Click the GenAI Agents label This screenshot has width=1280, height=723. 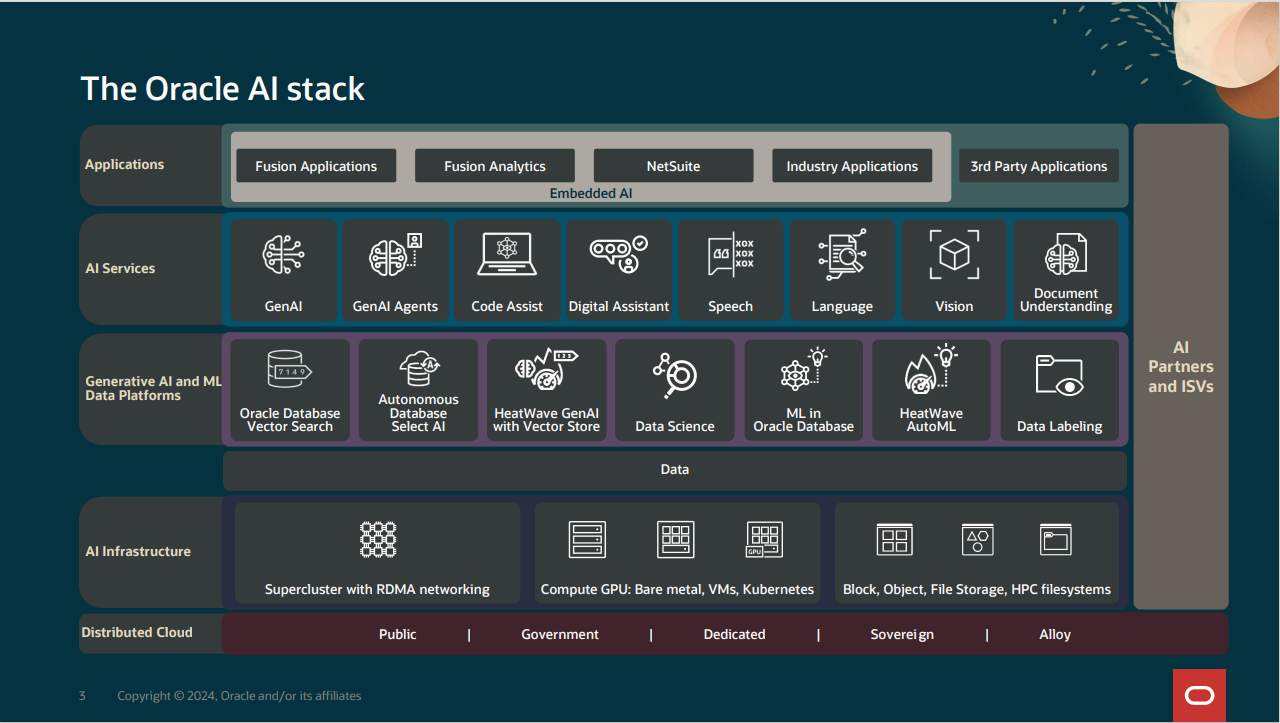tap(395, 306)
